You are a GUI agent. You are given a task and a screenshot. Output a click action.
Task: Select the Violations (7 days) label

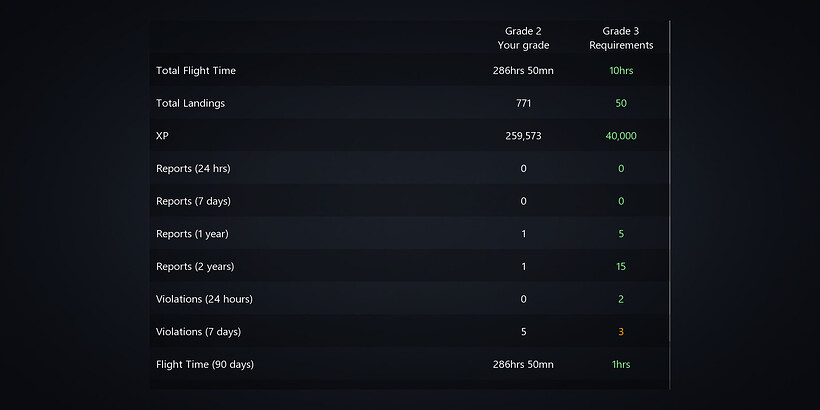198,332
